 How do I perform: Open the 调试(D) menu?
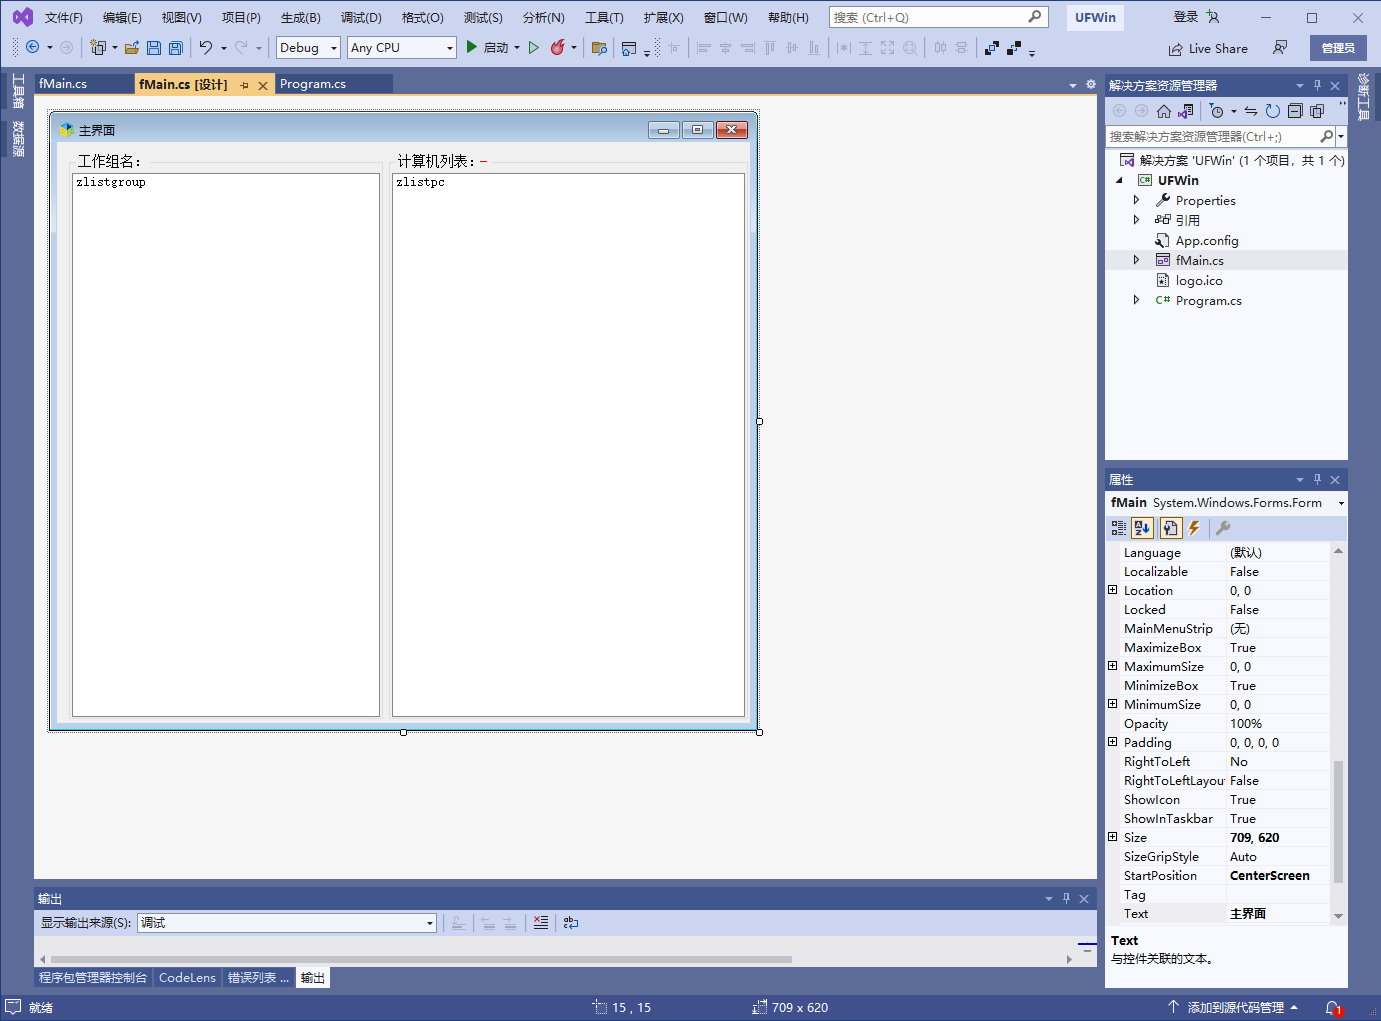pyautogui.click(x=361, y=18)
